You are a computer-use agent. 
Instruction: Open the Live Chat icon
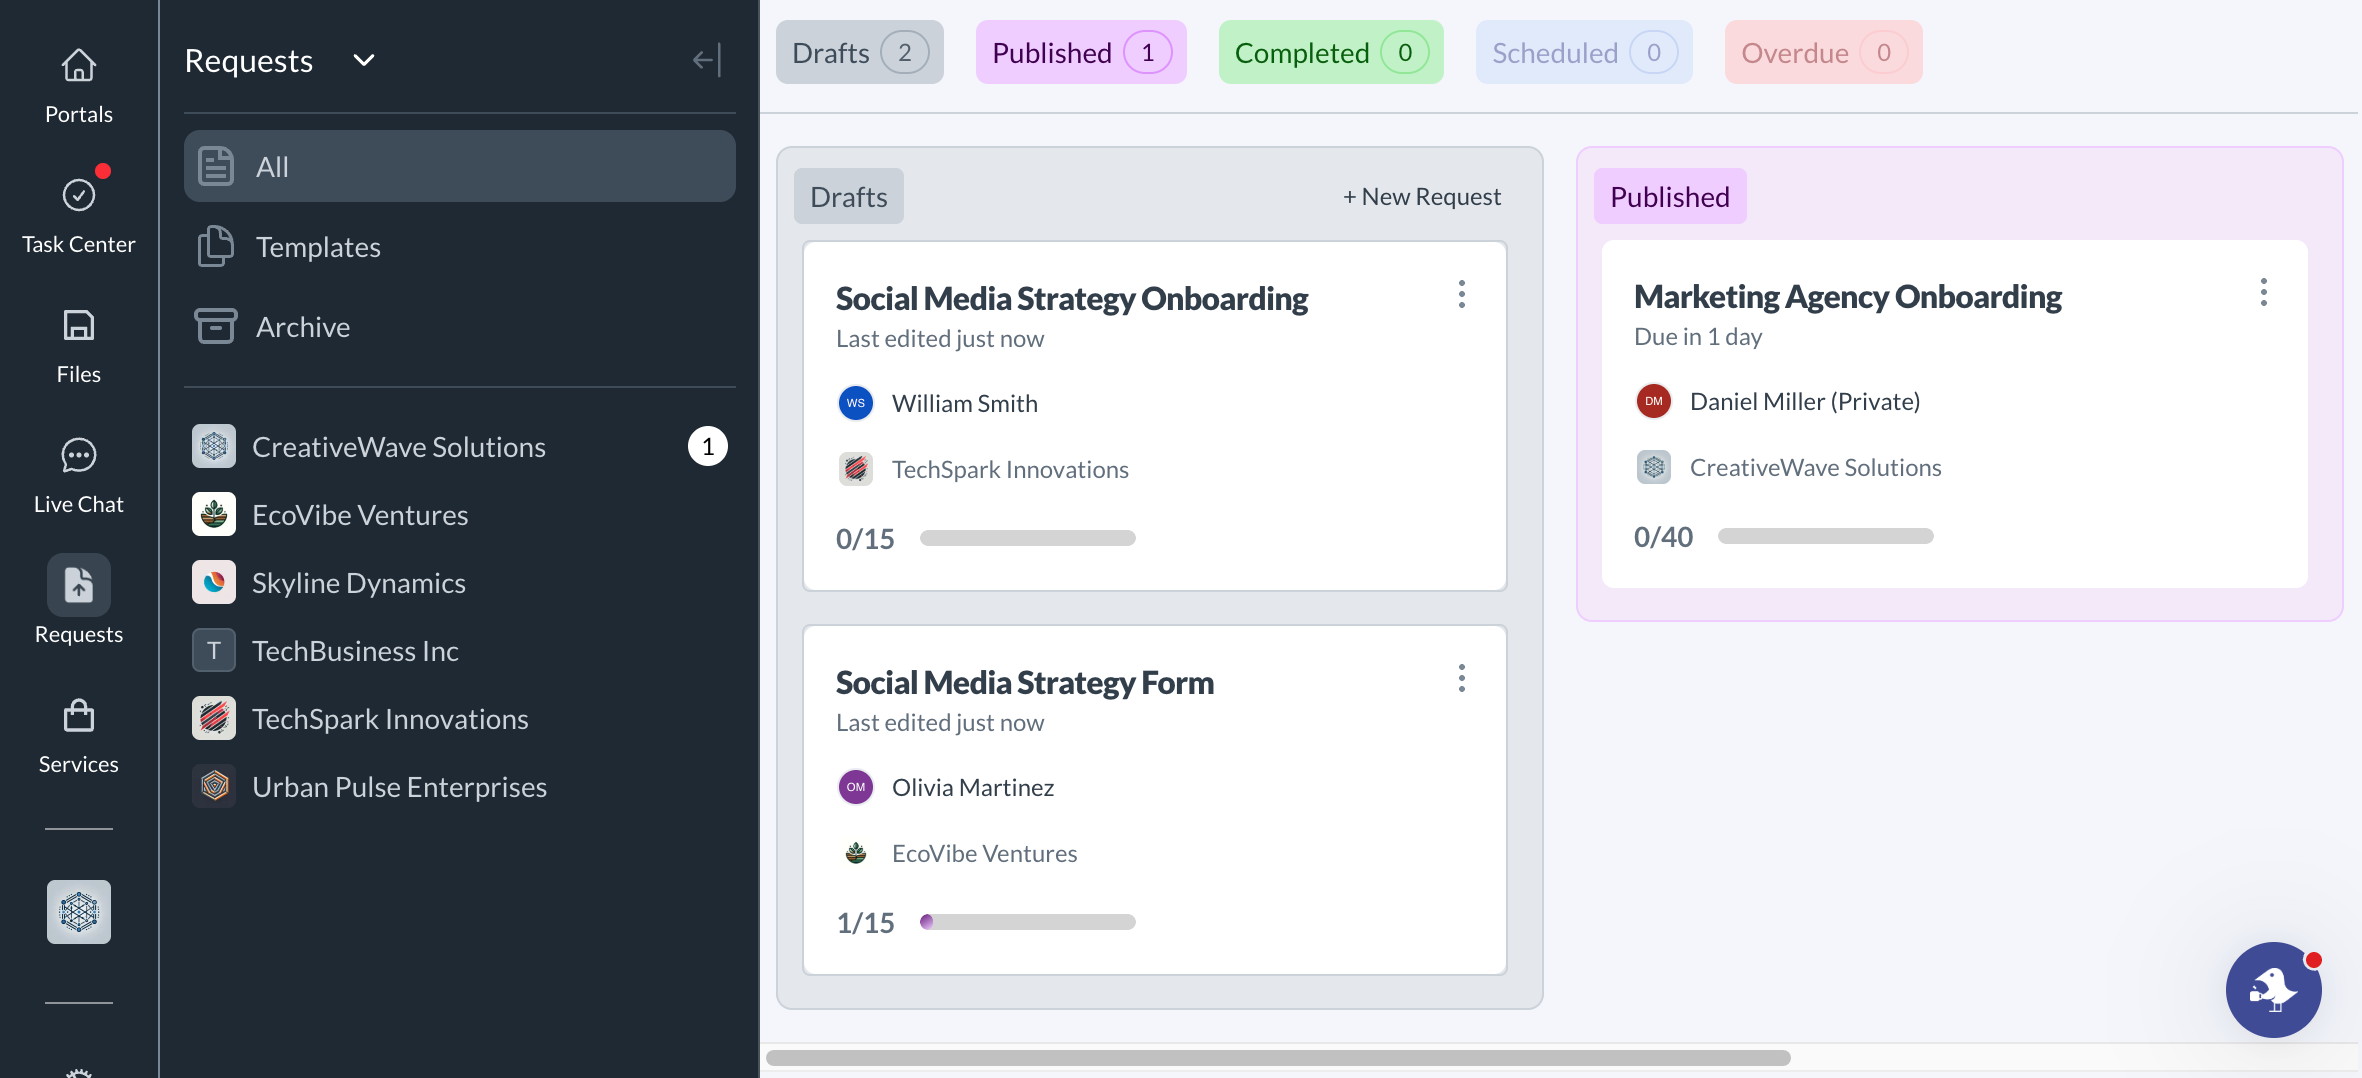(78, 457)
